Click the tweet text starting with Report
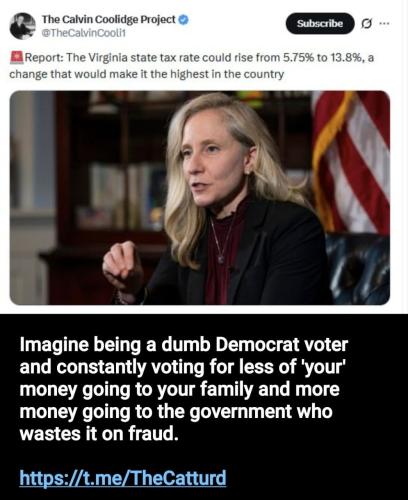The image size is (408, 500). click(x=192, y=66)
